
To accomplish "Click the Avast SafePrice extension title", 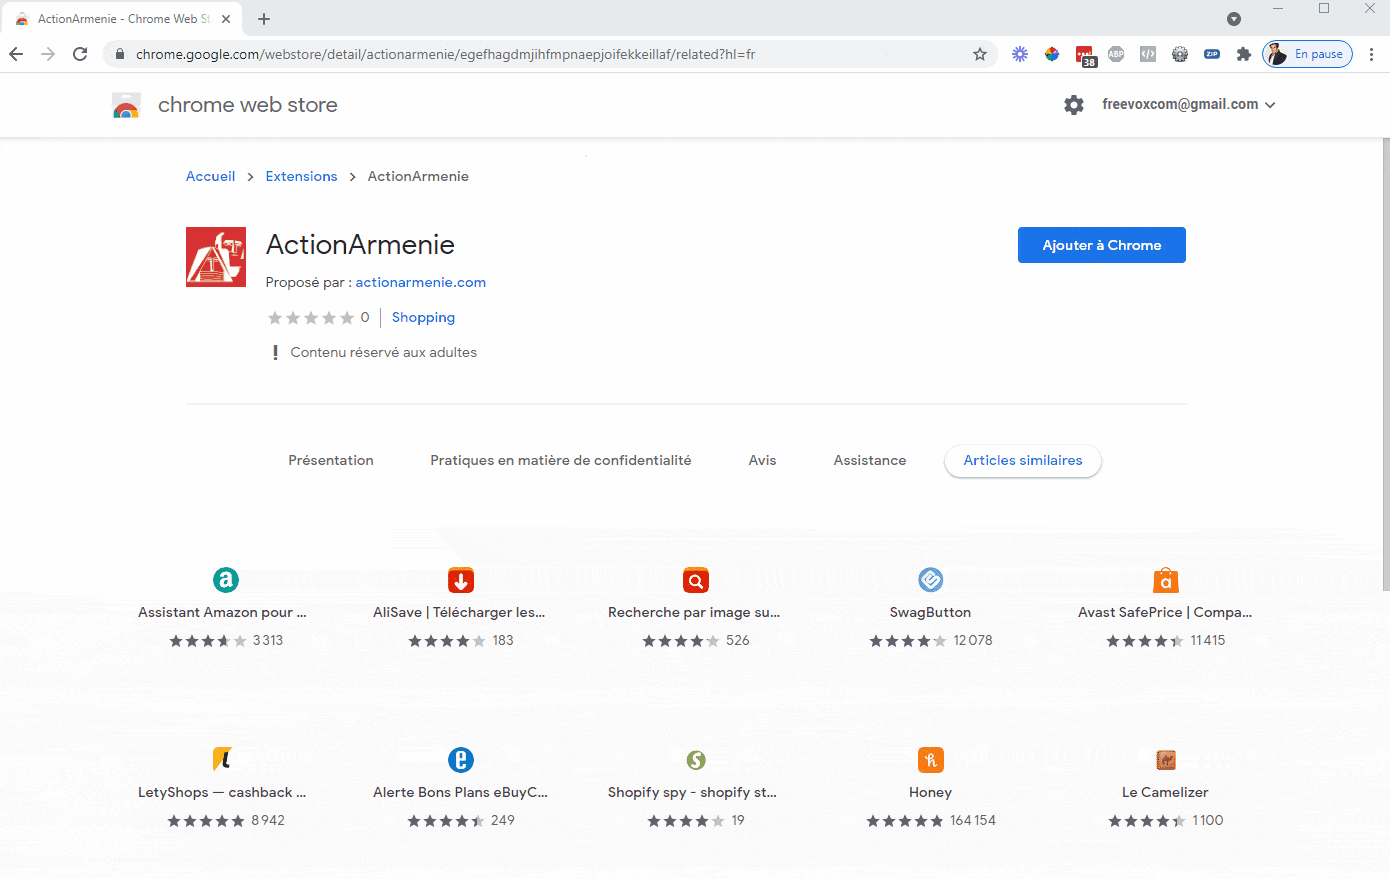I will tap(1165, 612).
